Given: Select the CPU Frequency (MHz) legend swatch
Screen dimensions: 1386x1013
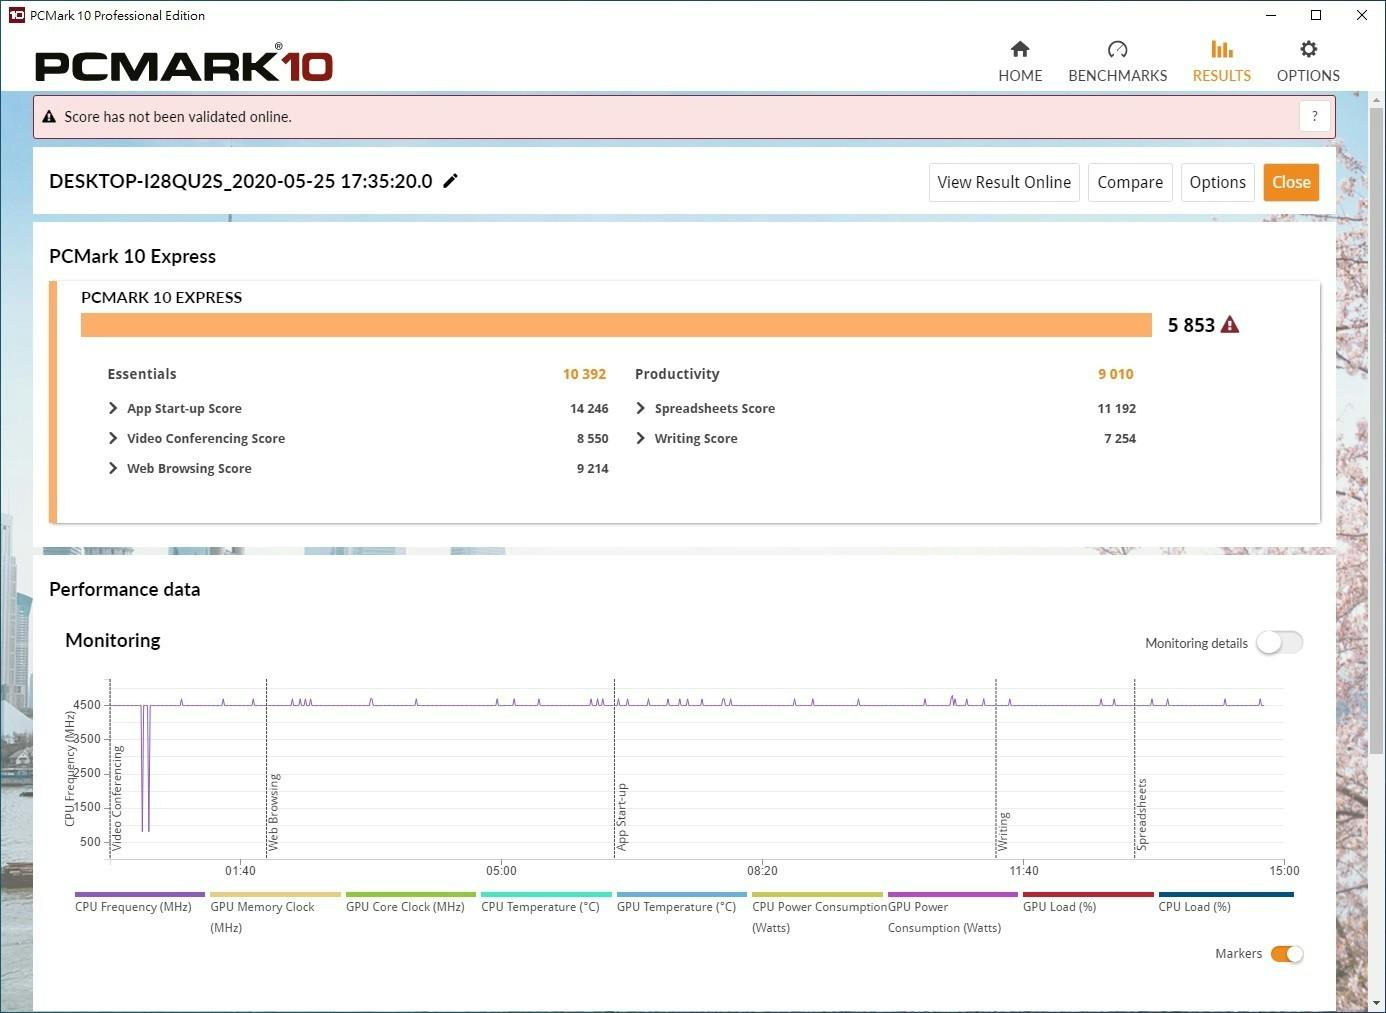Looking at the screenshot, I should [x=139, y=895].
